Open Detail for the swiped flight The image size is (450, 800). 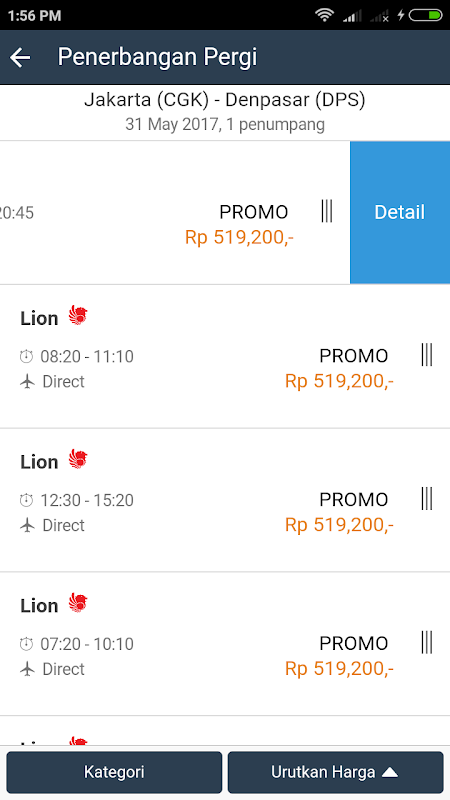(399, 212)
